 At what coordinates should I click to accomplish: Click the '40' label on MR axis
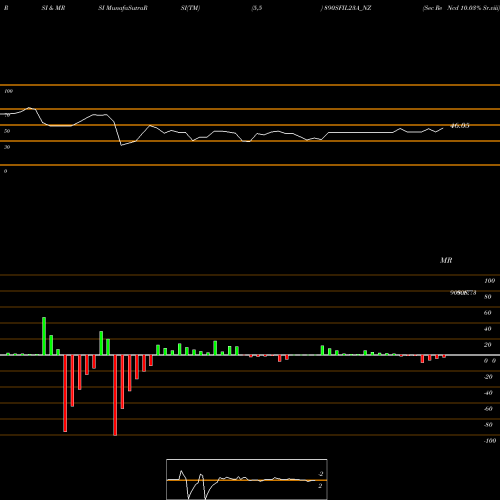pyautogui.click(x=488, y=329)
